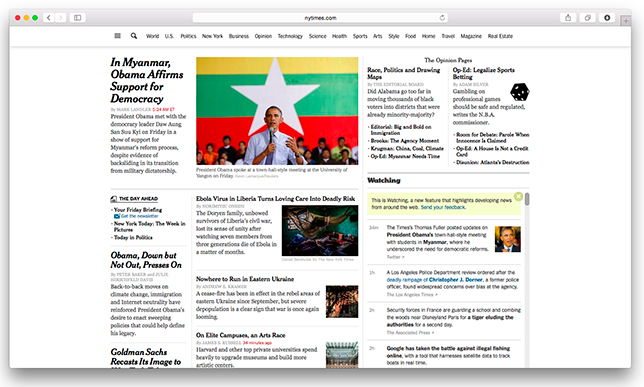Open 'Nowhere to Run in Eastern Ukraine' article
644x387 pixels.
coord(245,279)
